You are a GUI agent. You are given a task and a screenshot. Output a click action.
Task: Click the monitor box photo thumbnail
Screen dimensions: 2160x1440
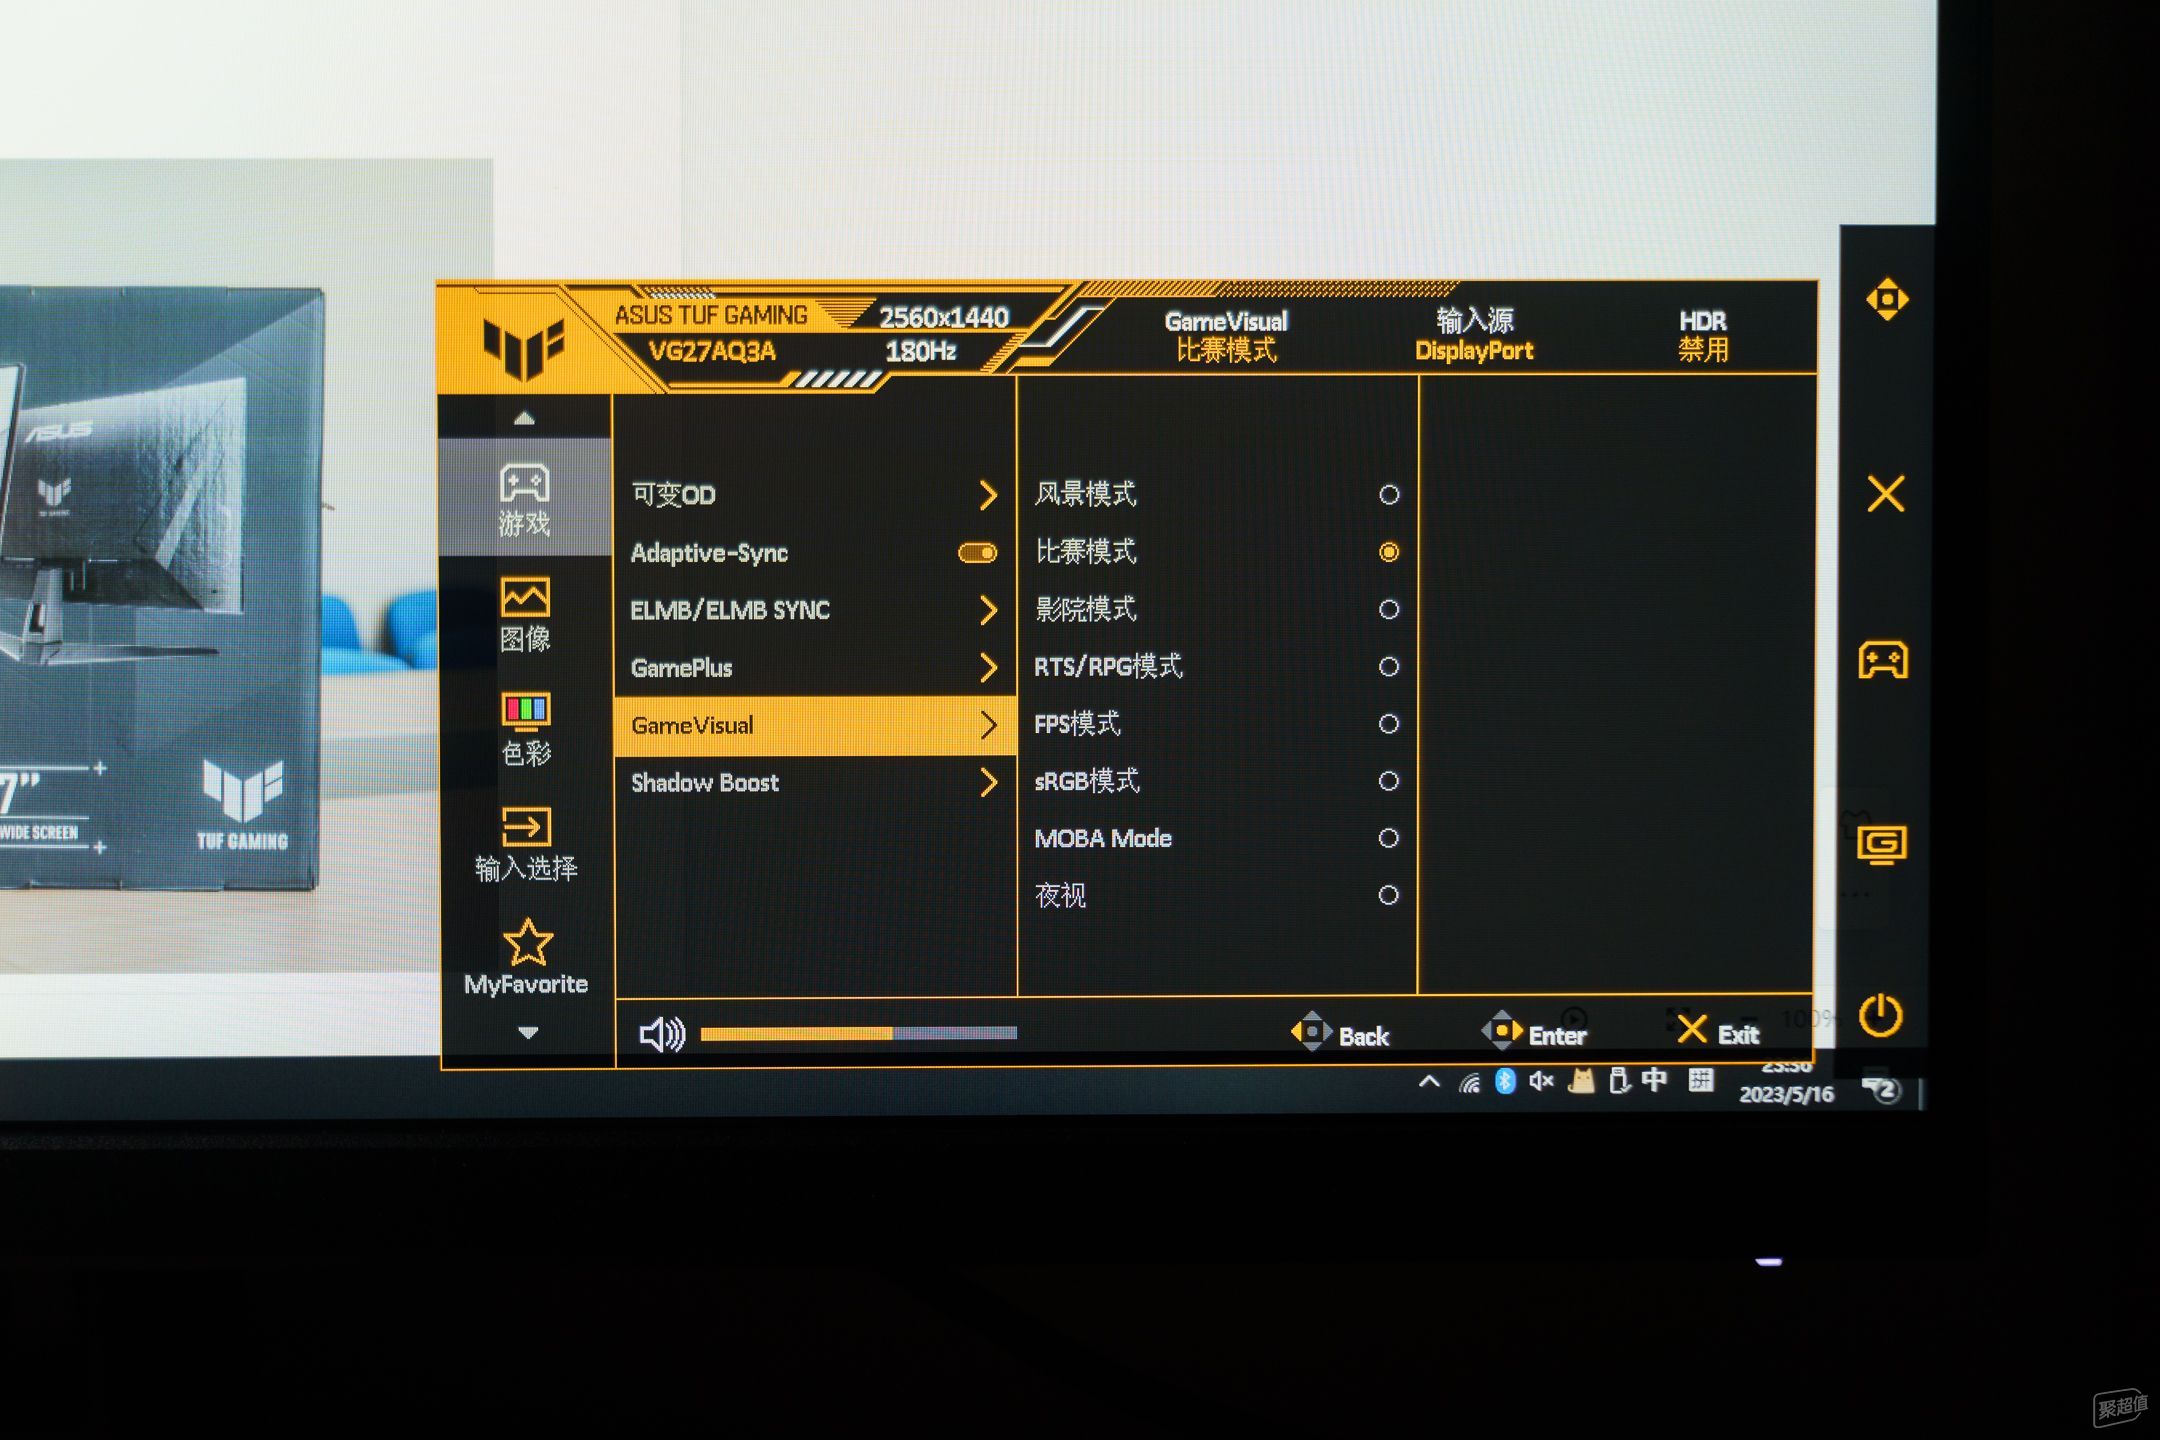click(245, 565)
